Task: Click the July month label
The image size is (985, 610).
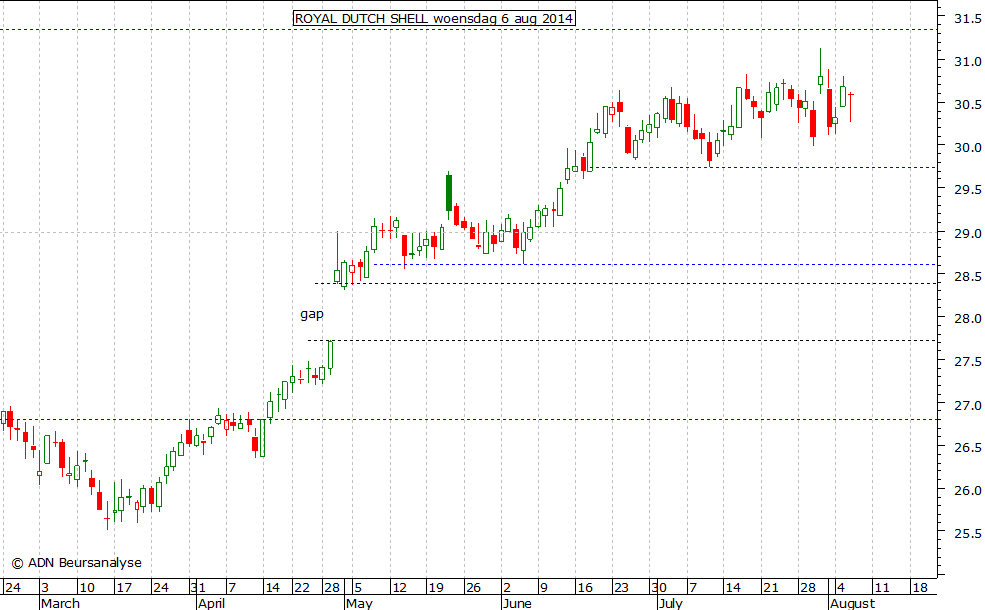Action: click(x=671, y=603)
